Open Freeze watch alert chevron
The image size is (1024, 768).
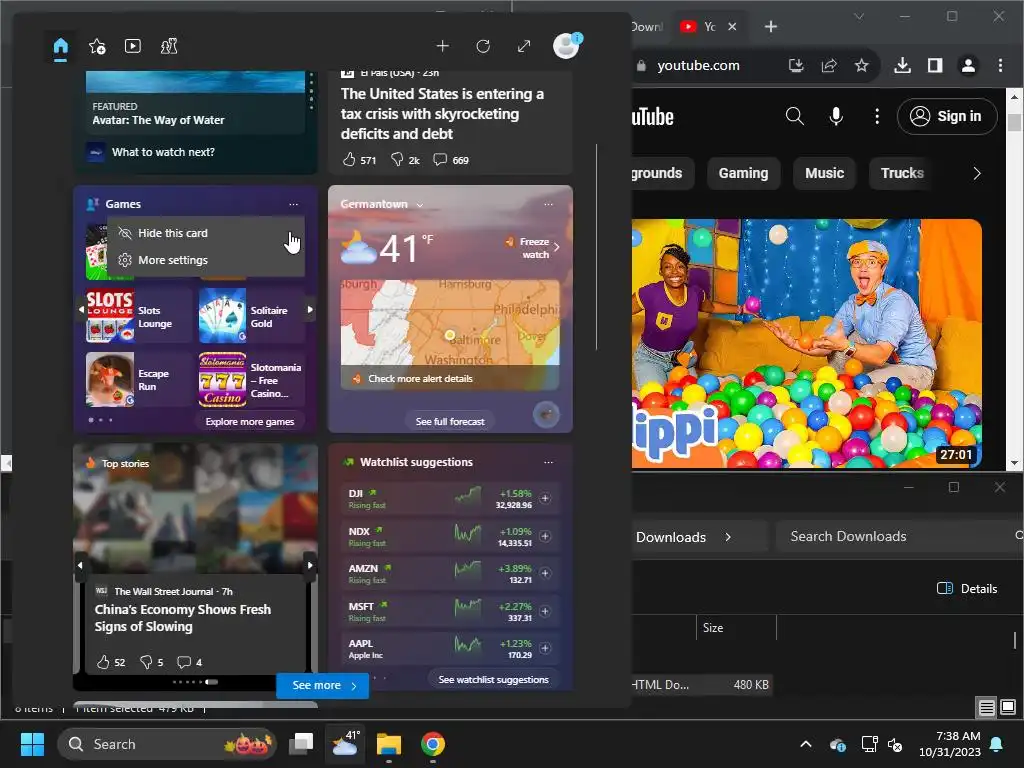[556, 248]
